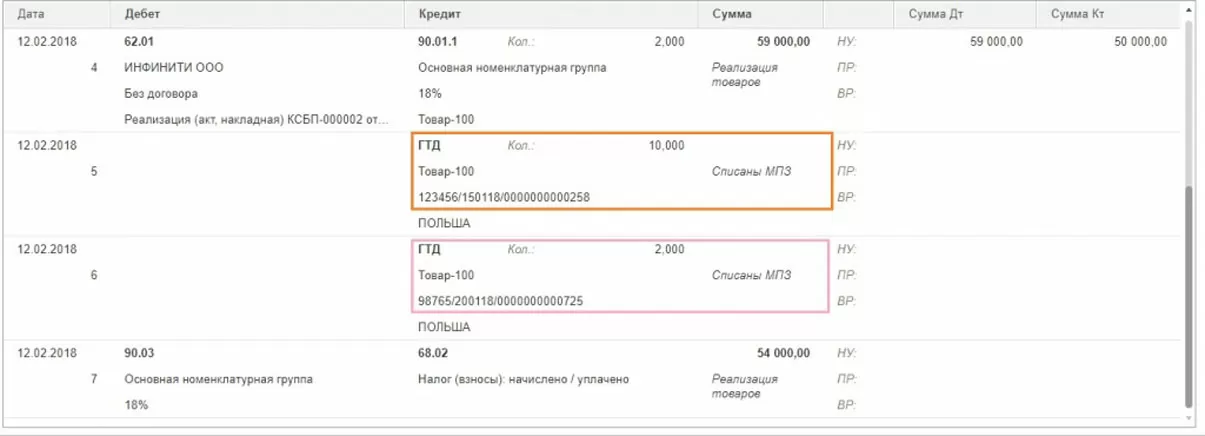Click the ИНФИНИТИ ООО counterparty text
Viewport: 1205px width, 436px height.
point(173,68)
